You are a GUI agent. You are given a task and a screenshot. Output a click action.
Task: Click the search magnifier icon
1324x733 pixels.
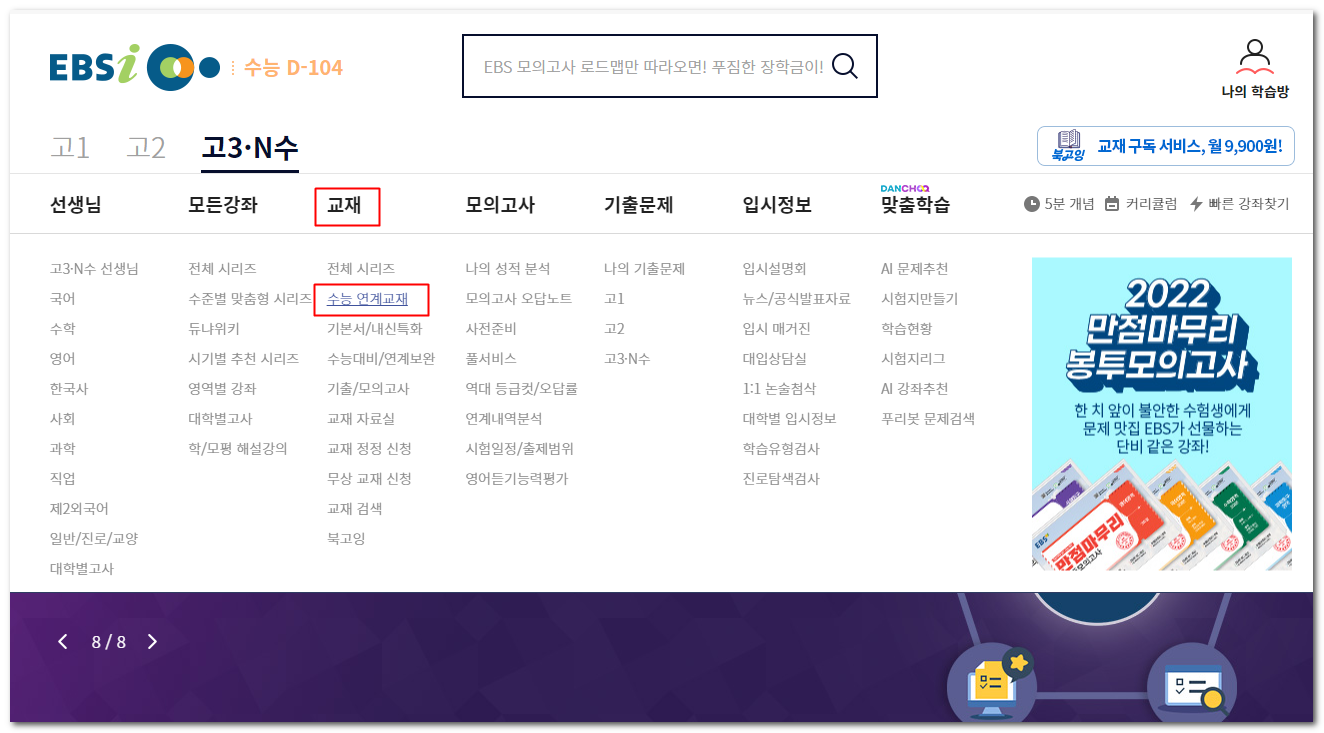click(x=845, y=66)
